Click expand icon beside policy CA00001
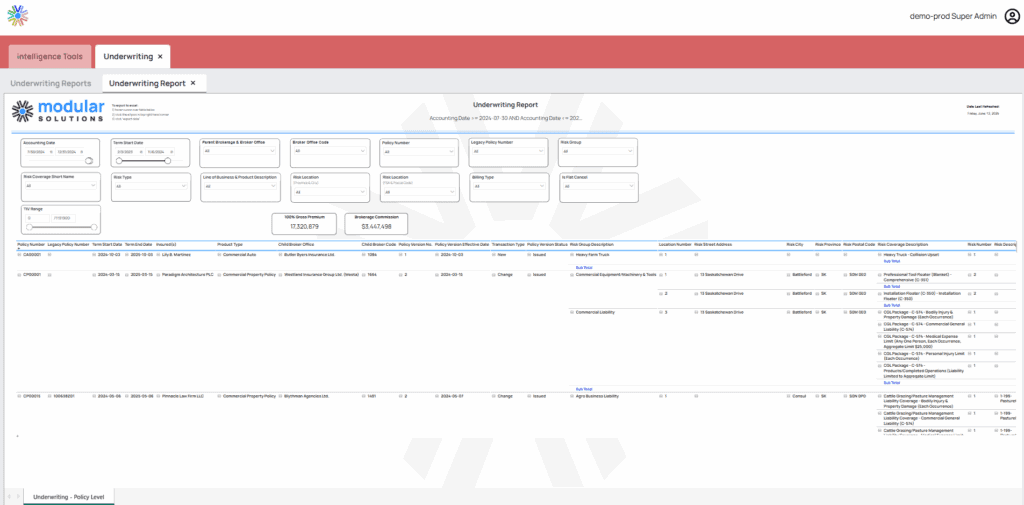 tap(20, 255)
